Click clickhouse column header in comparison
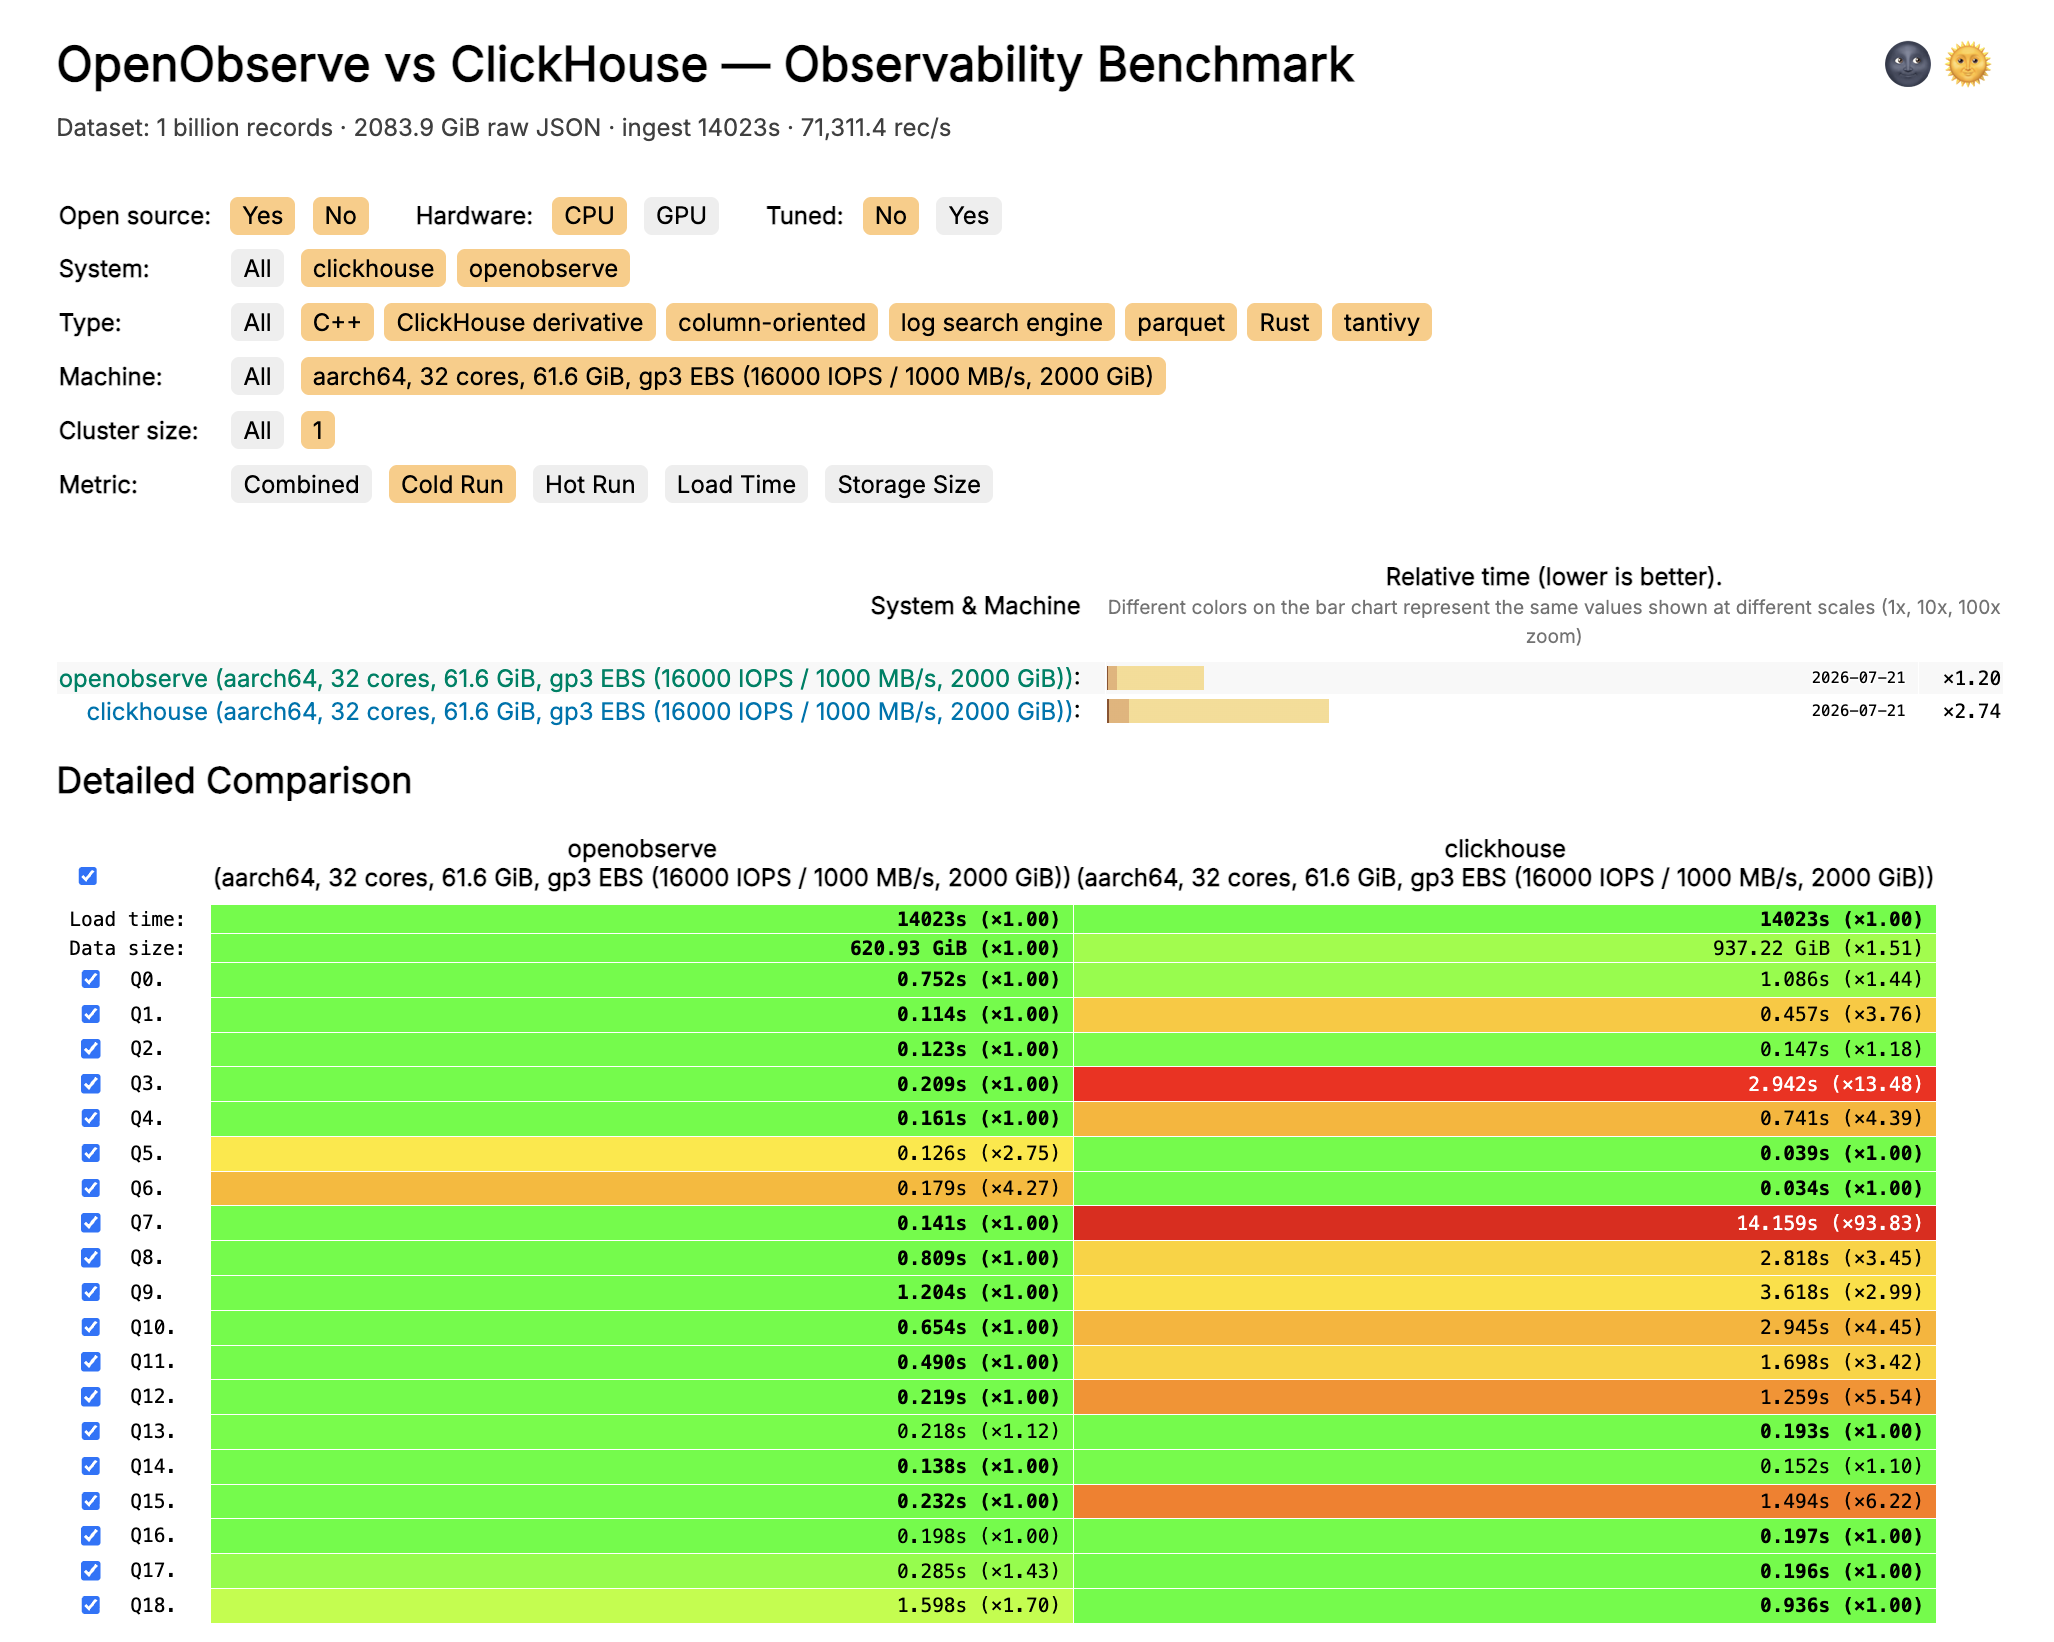2054x1642 pixels. tap(1505, 863)
